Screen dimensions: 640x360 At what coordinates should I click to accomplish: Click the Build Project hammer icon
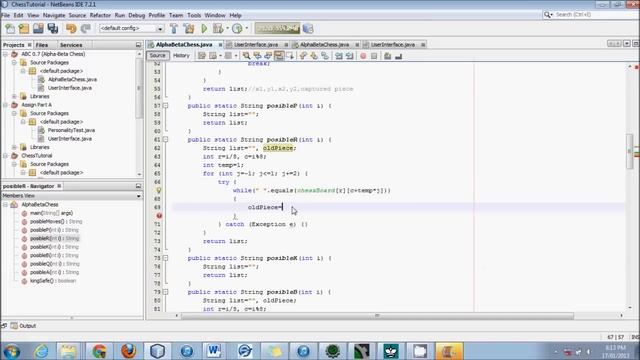click(174, 29)
